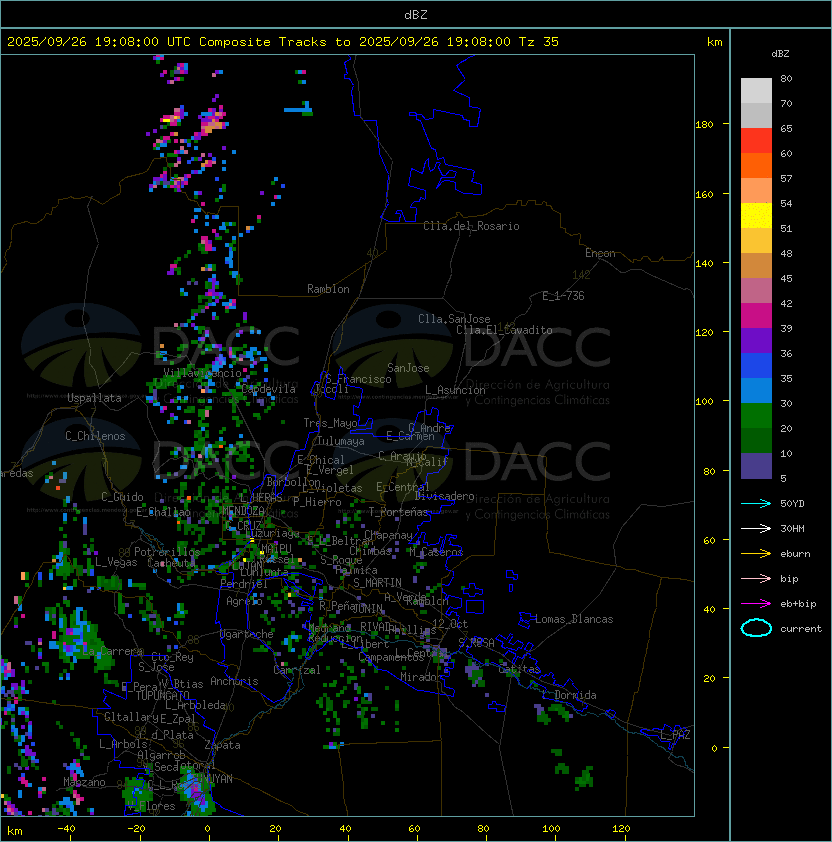Select the dark orange 57-60 dBZ swatch
The height and width of the screenshot is (842, 832).
(756, 166)
